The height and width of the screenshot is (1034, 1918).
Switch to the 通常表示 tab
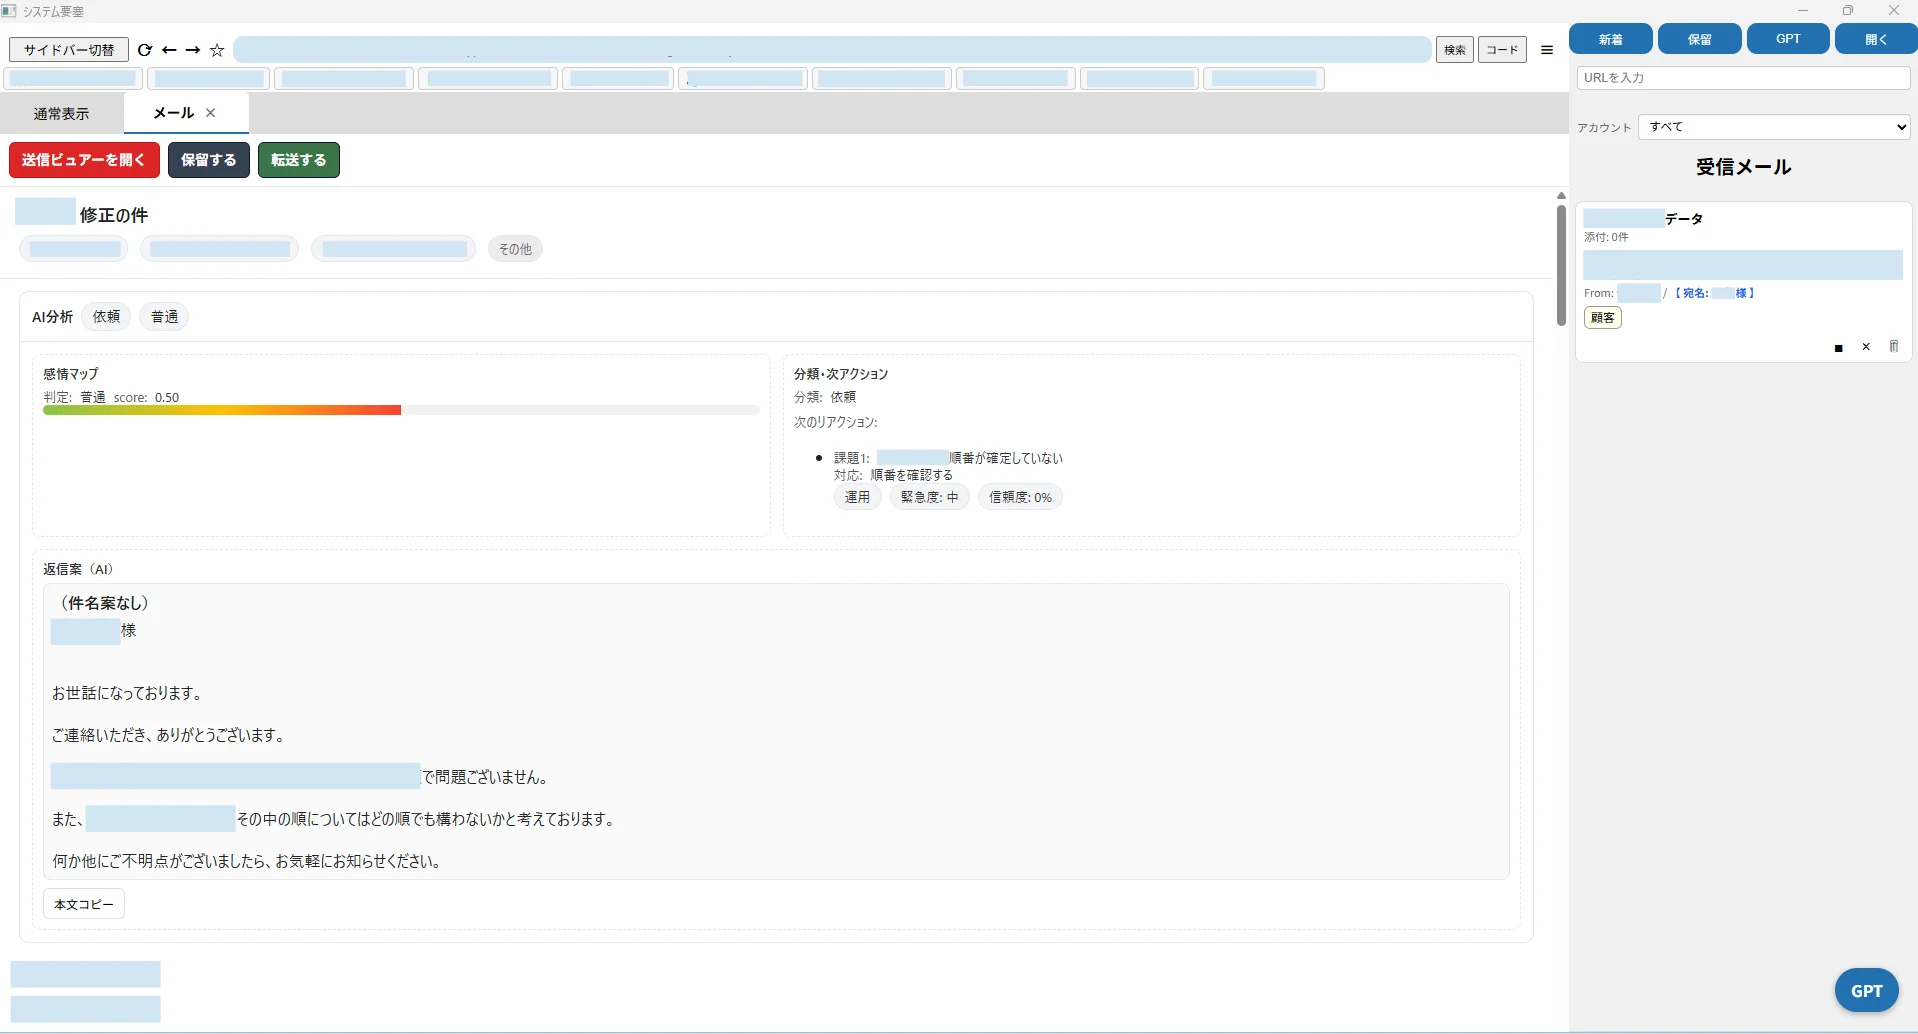point(61,114)
